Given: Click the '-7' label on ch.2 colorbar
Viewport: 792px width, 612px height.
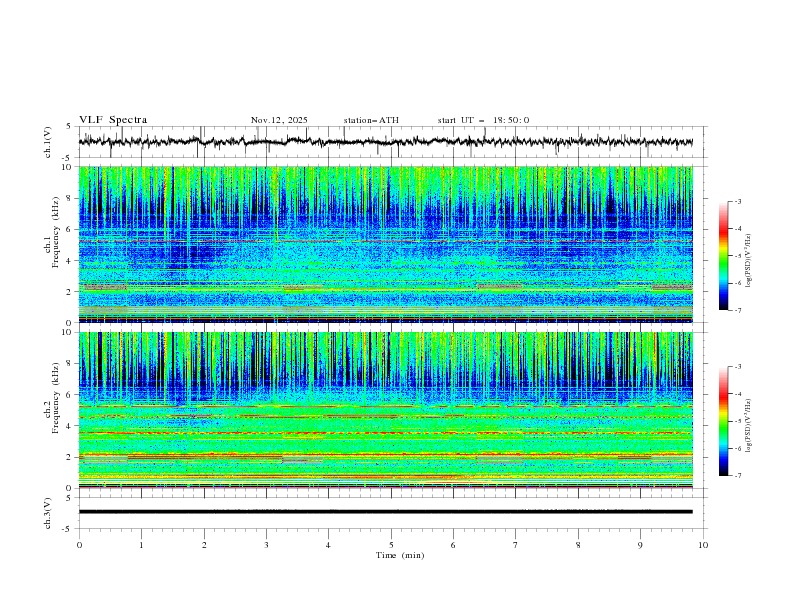Looking at the screenshot, I should (738, 476).
